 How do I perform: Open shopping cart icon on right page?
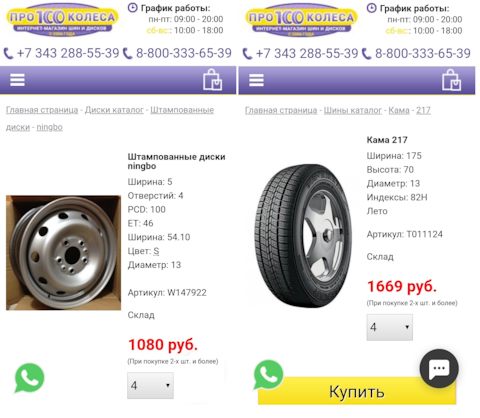[x=452, y=80]
